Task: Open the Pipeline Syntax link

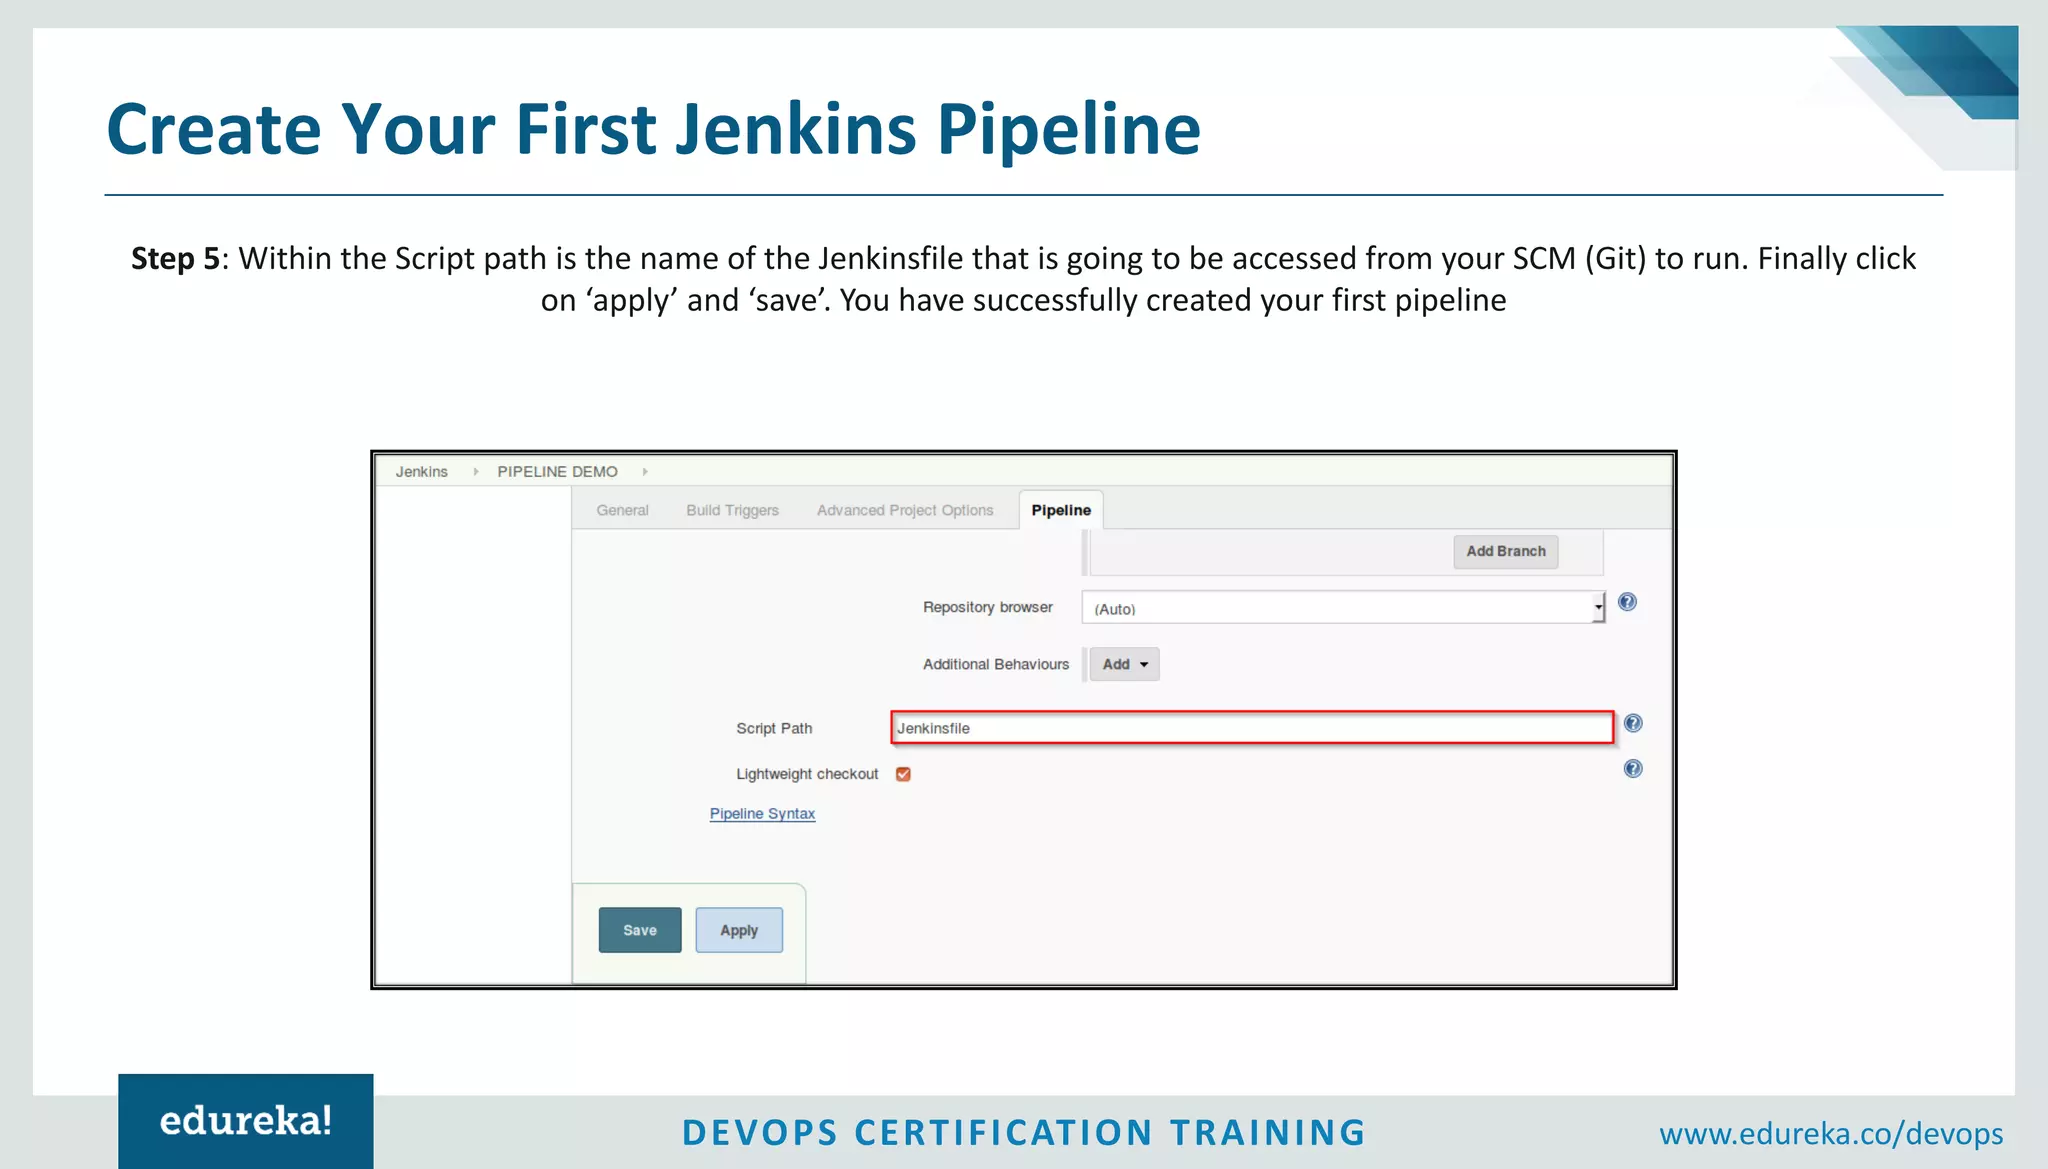Action: [762, 813]
